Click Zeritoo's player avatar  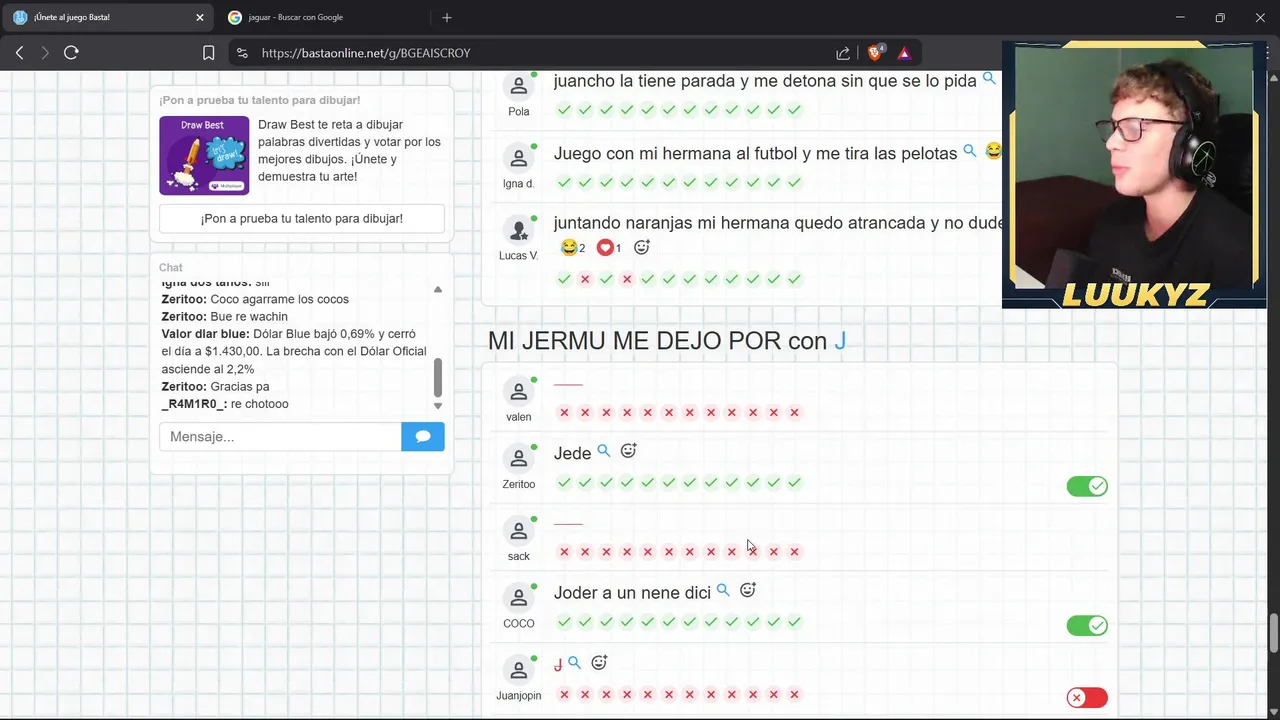click(x=518, y=459)
